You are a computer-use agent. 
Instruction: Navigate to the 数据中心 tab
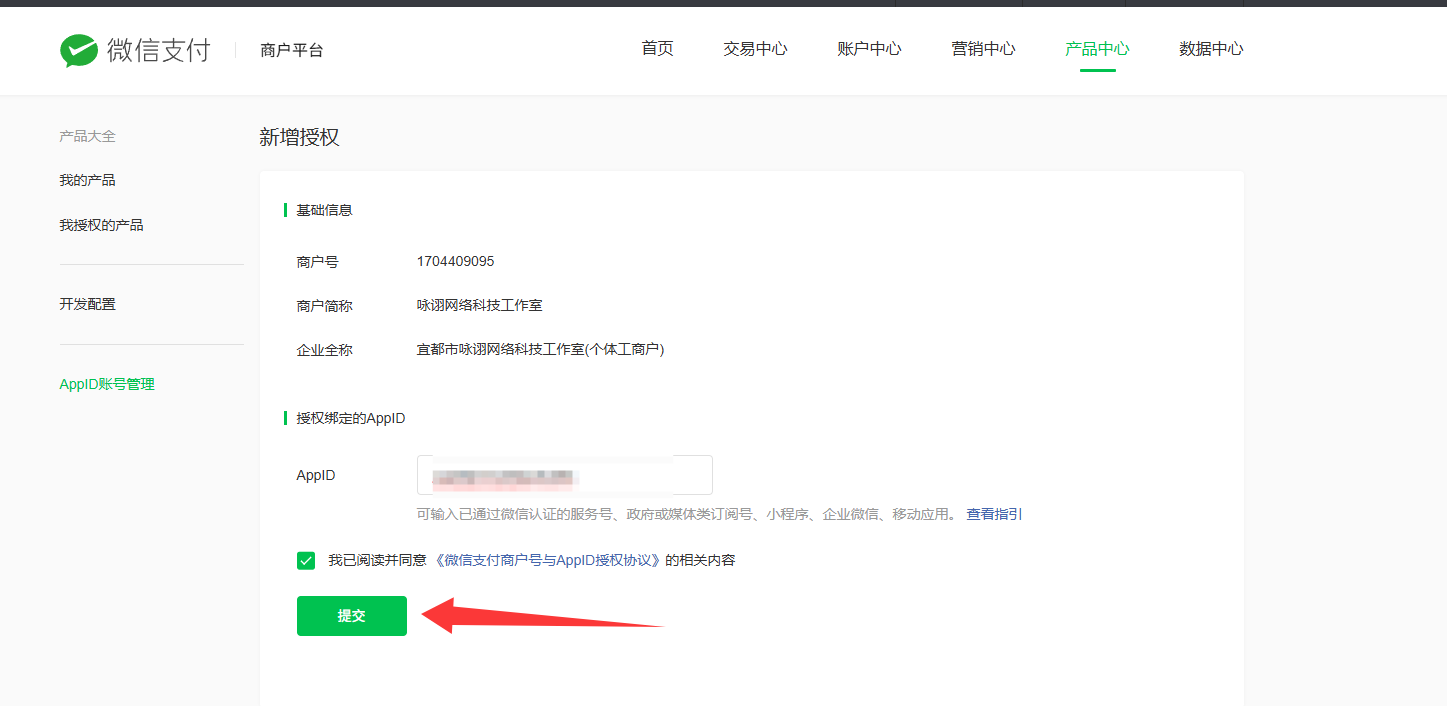tap(1211, 49)
